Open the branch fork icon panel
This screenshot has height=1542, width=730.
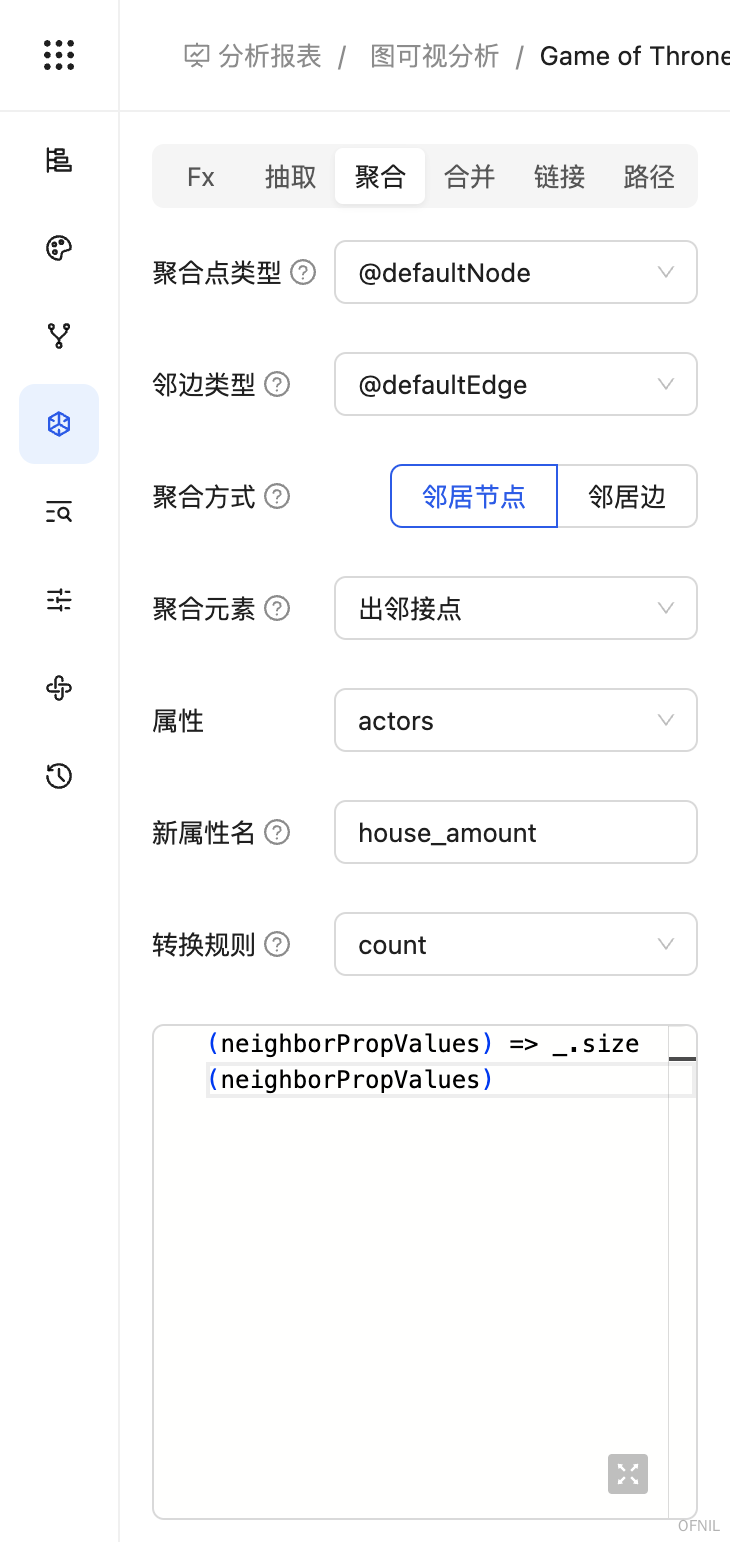(x=59, y=336)
